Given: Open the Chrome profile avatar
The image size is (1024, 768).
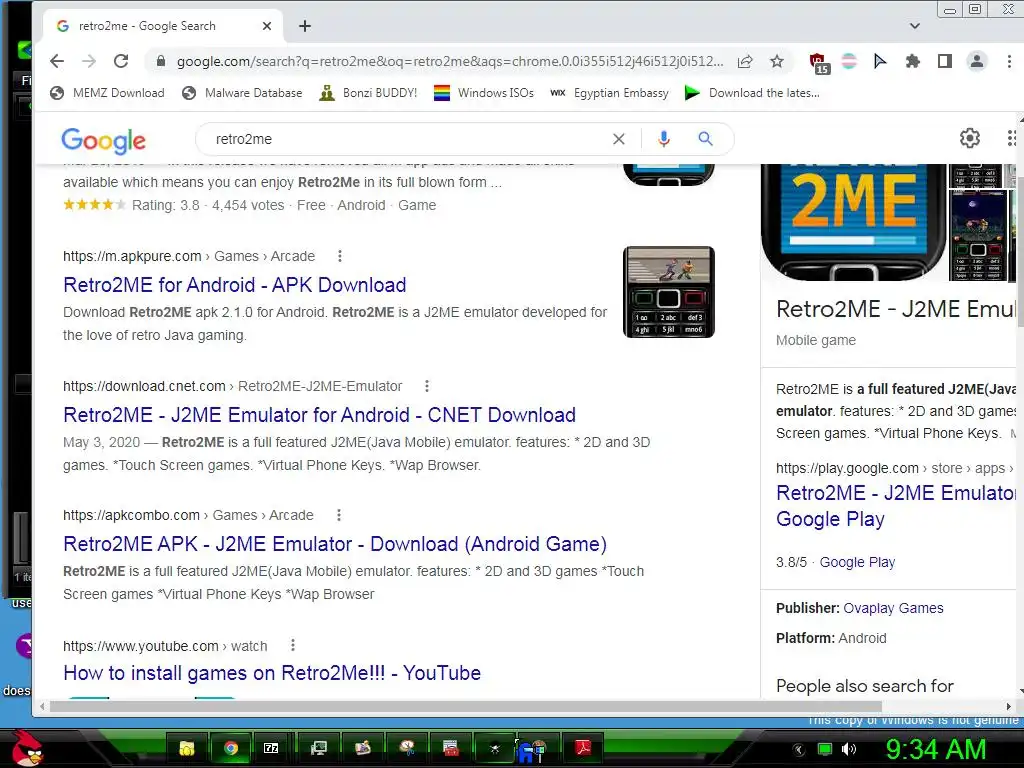Looking at the screenshot, I should coord(977,61).
